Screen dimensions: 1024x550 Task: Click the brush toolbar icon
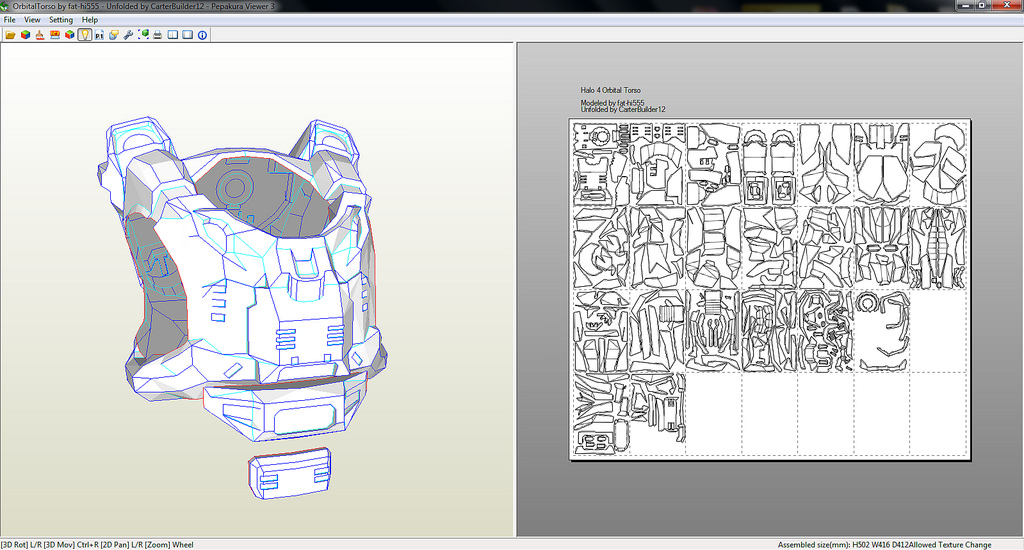click(x=40, y=35)
